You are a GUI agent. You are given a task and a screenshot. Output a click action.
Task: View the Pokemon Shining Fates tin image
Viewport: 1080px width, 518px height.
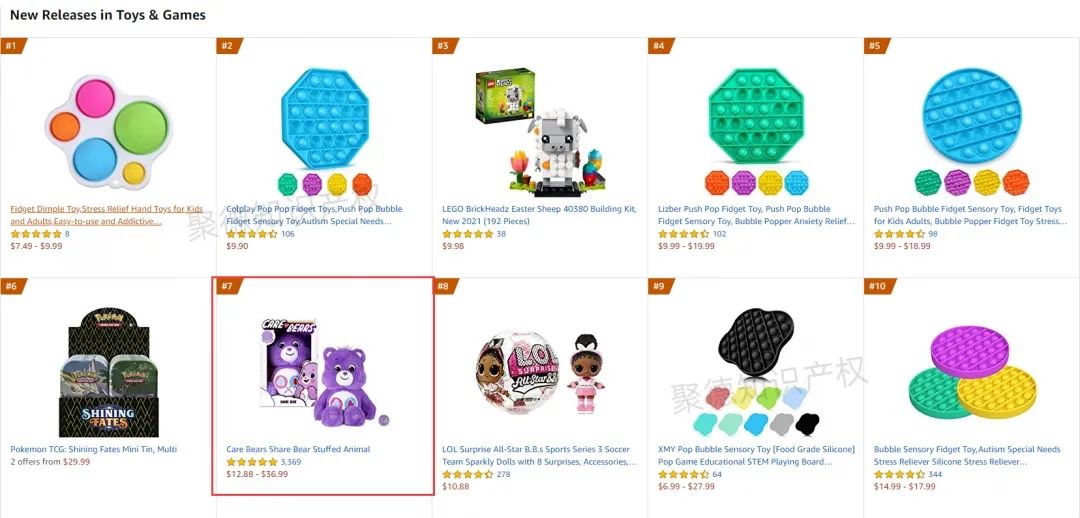pyautogui.click(x=108, y=373)
